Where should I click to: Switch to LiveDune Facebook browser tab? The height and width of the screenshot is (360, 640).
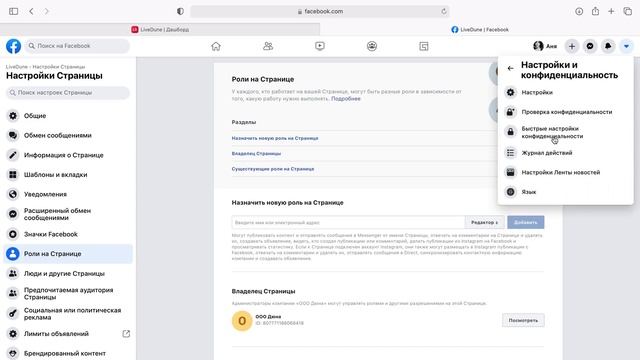pos(480,29)
